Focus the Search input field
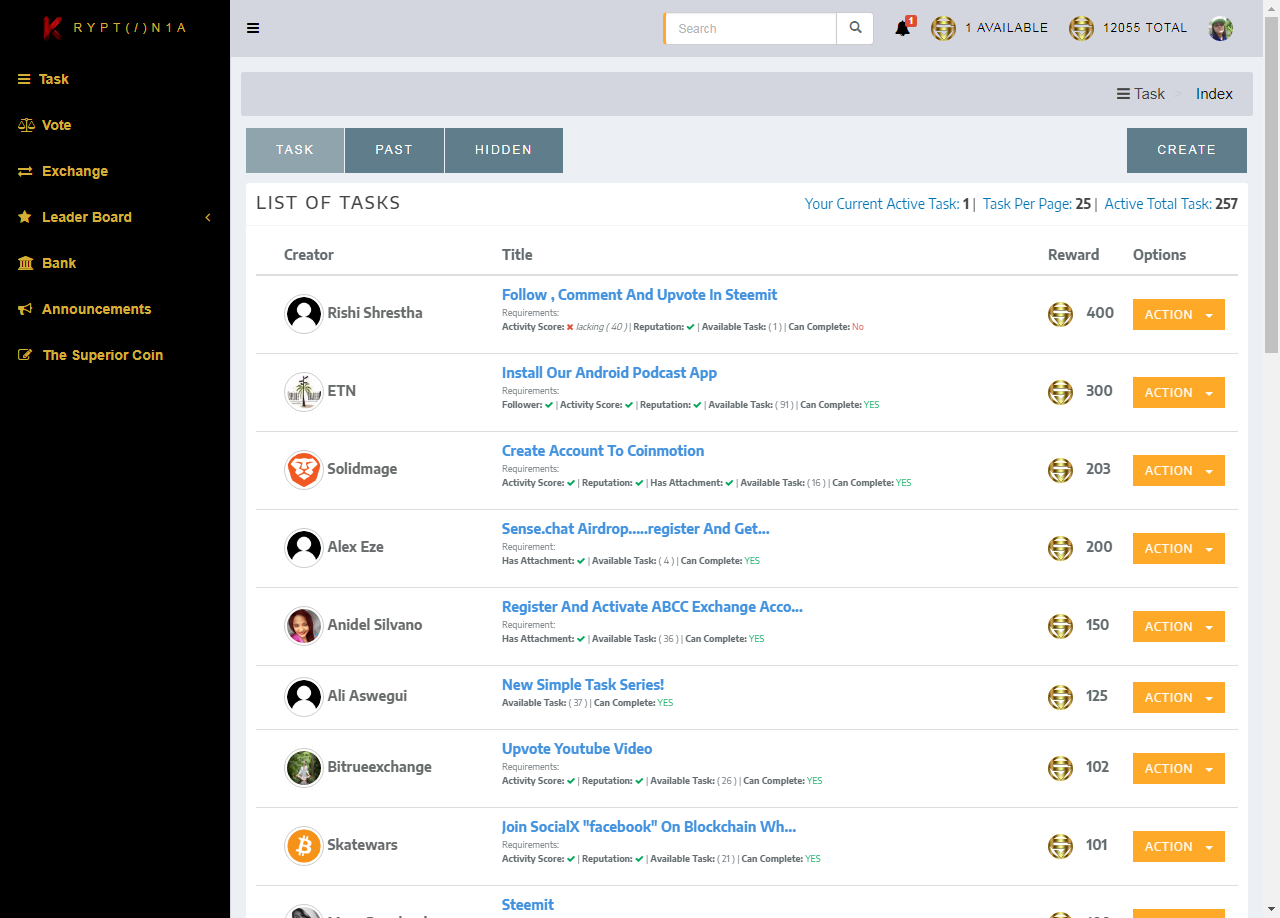The width and height of the screenshot is (1280, 918). [x=750, y=28]
